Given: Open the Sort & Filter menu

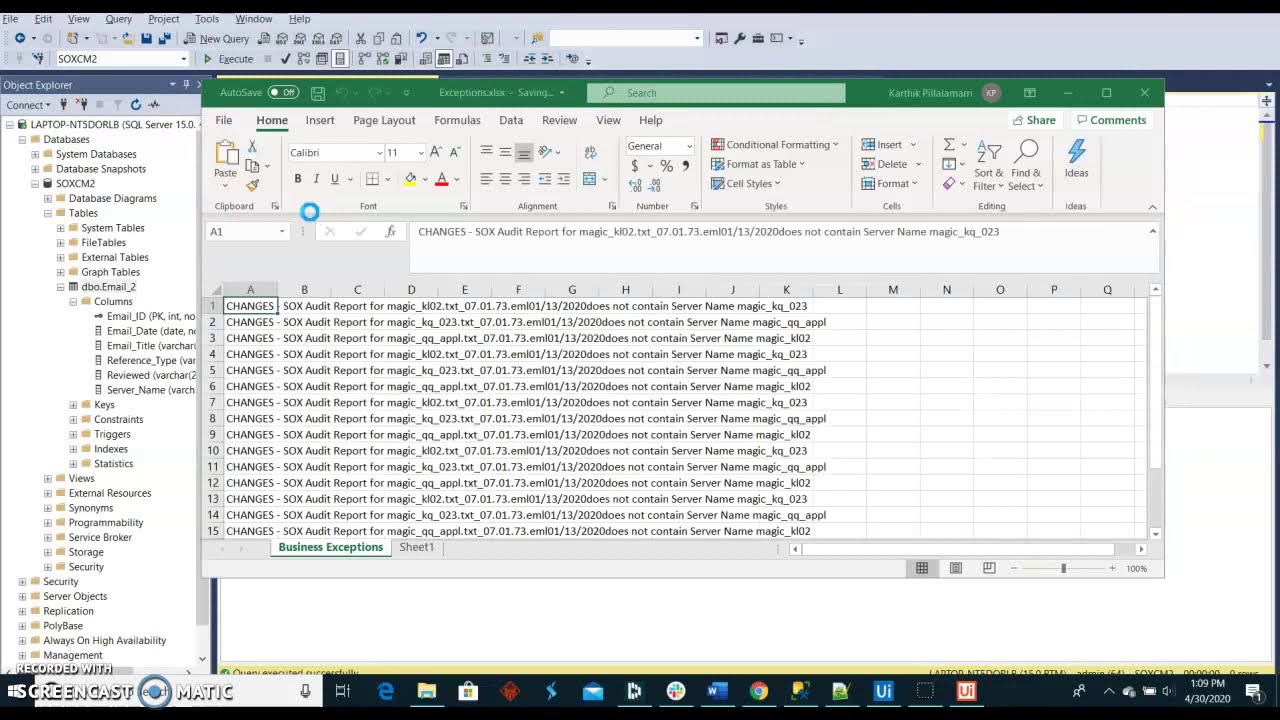Looking at the screenshot, I should (x=988, y=165).
